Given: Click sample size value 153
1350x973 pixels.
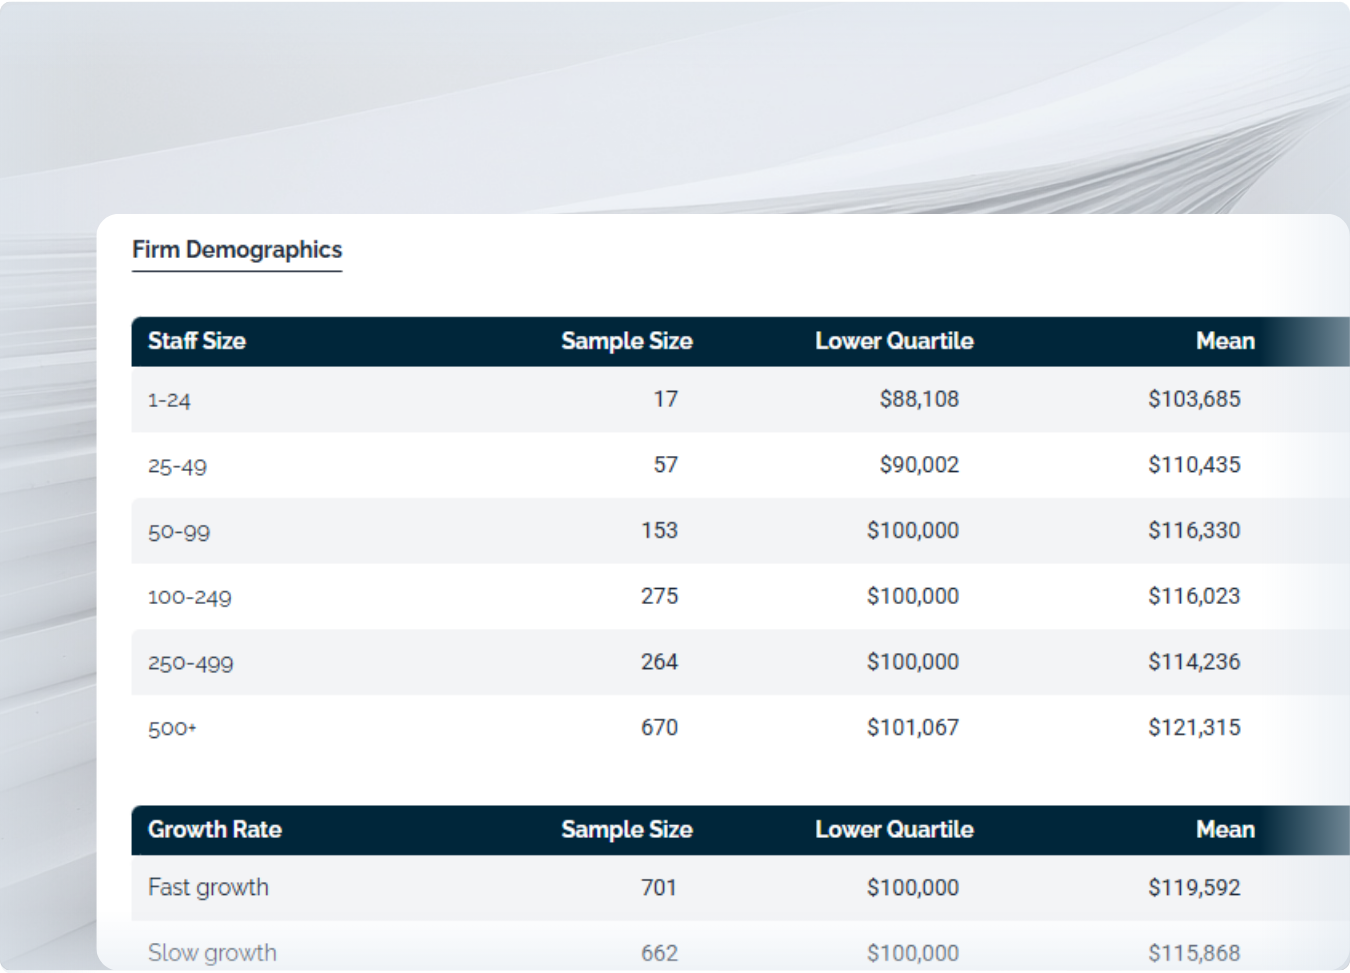Looking at the screenshot, I should pyautogui.click(x=660, y=530).
